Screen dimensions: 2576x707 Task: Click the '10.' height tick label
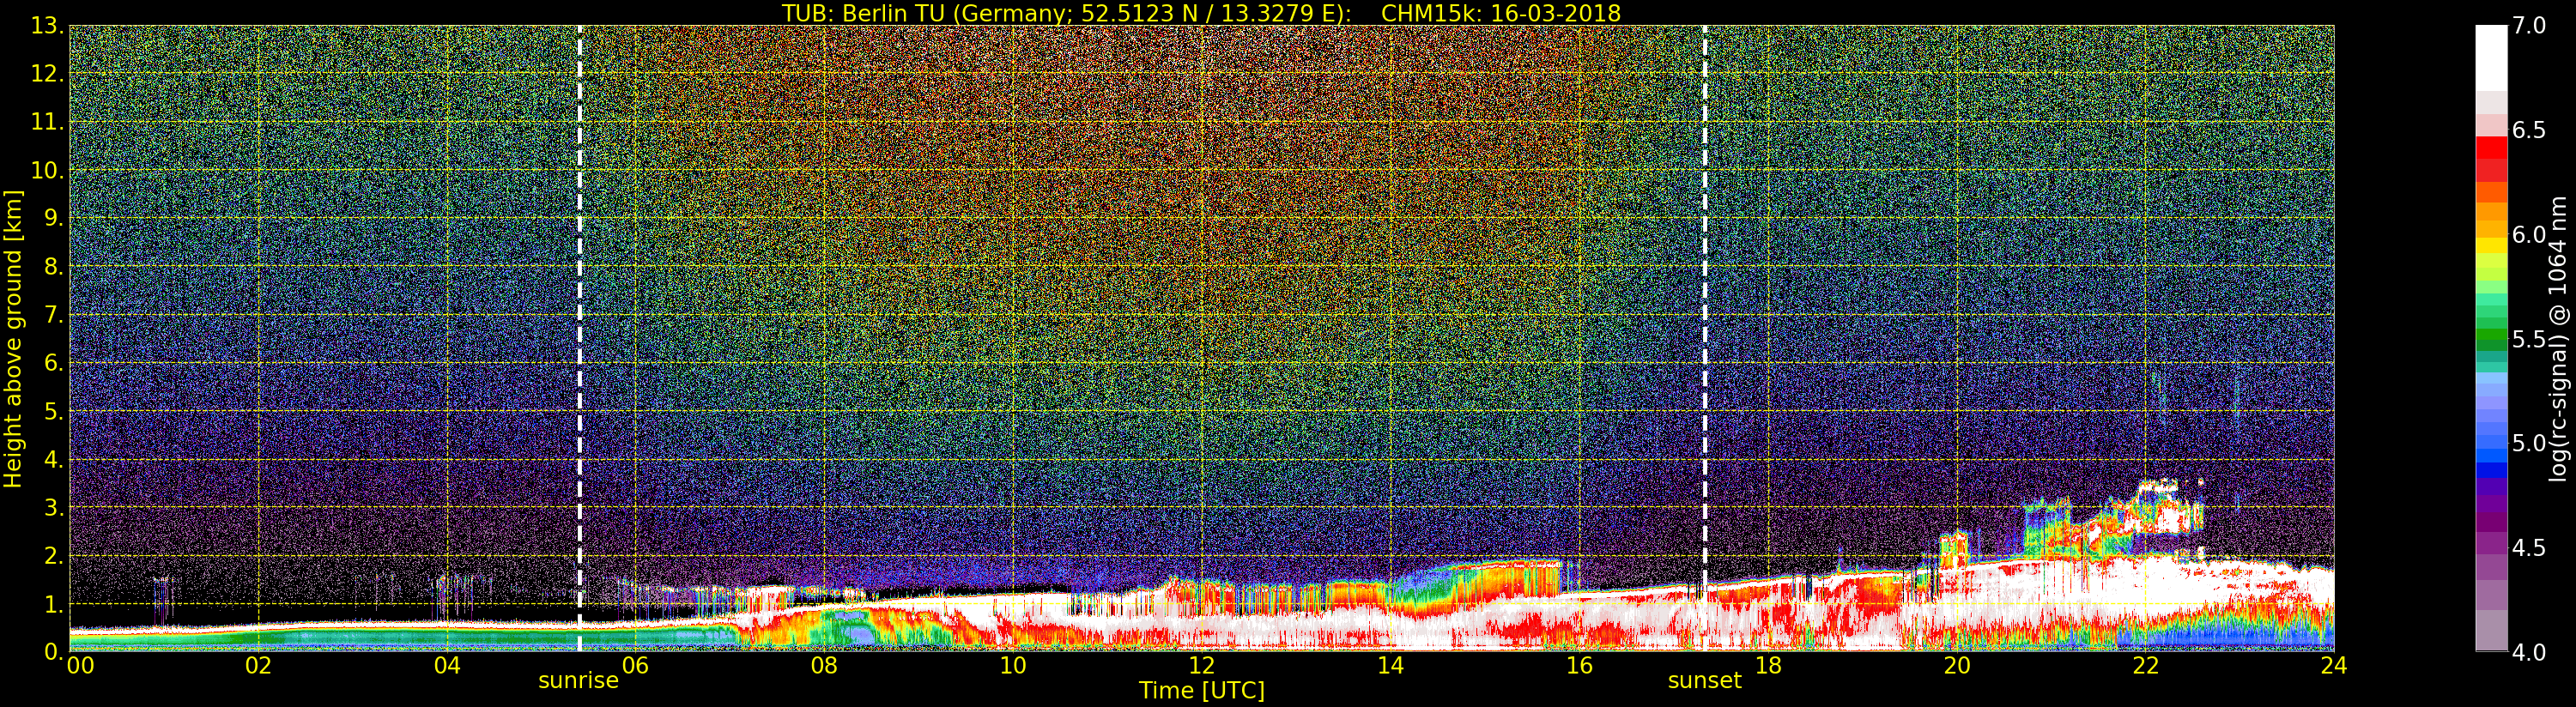tap(47, 171)
